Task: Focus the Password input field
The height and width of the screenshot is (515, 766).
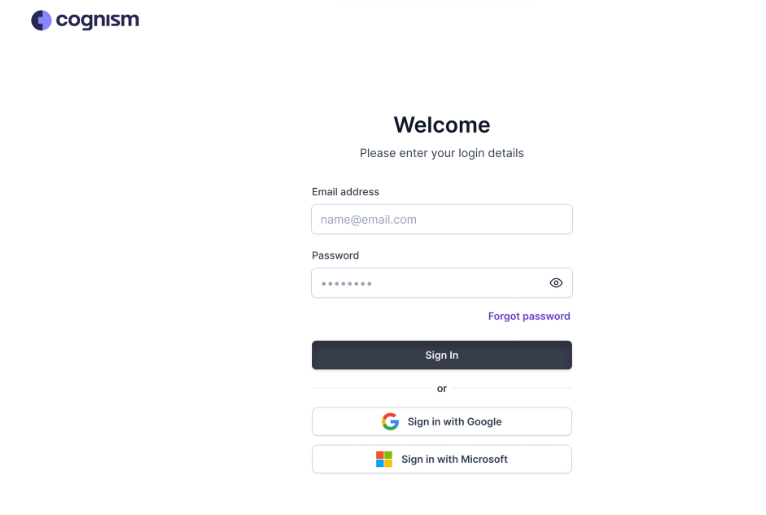Action: point(442,283)
